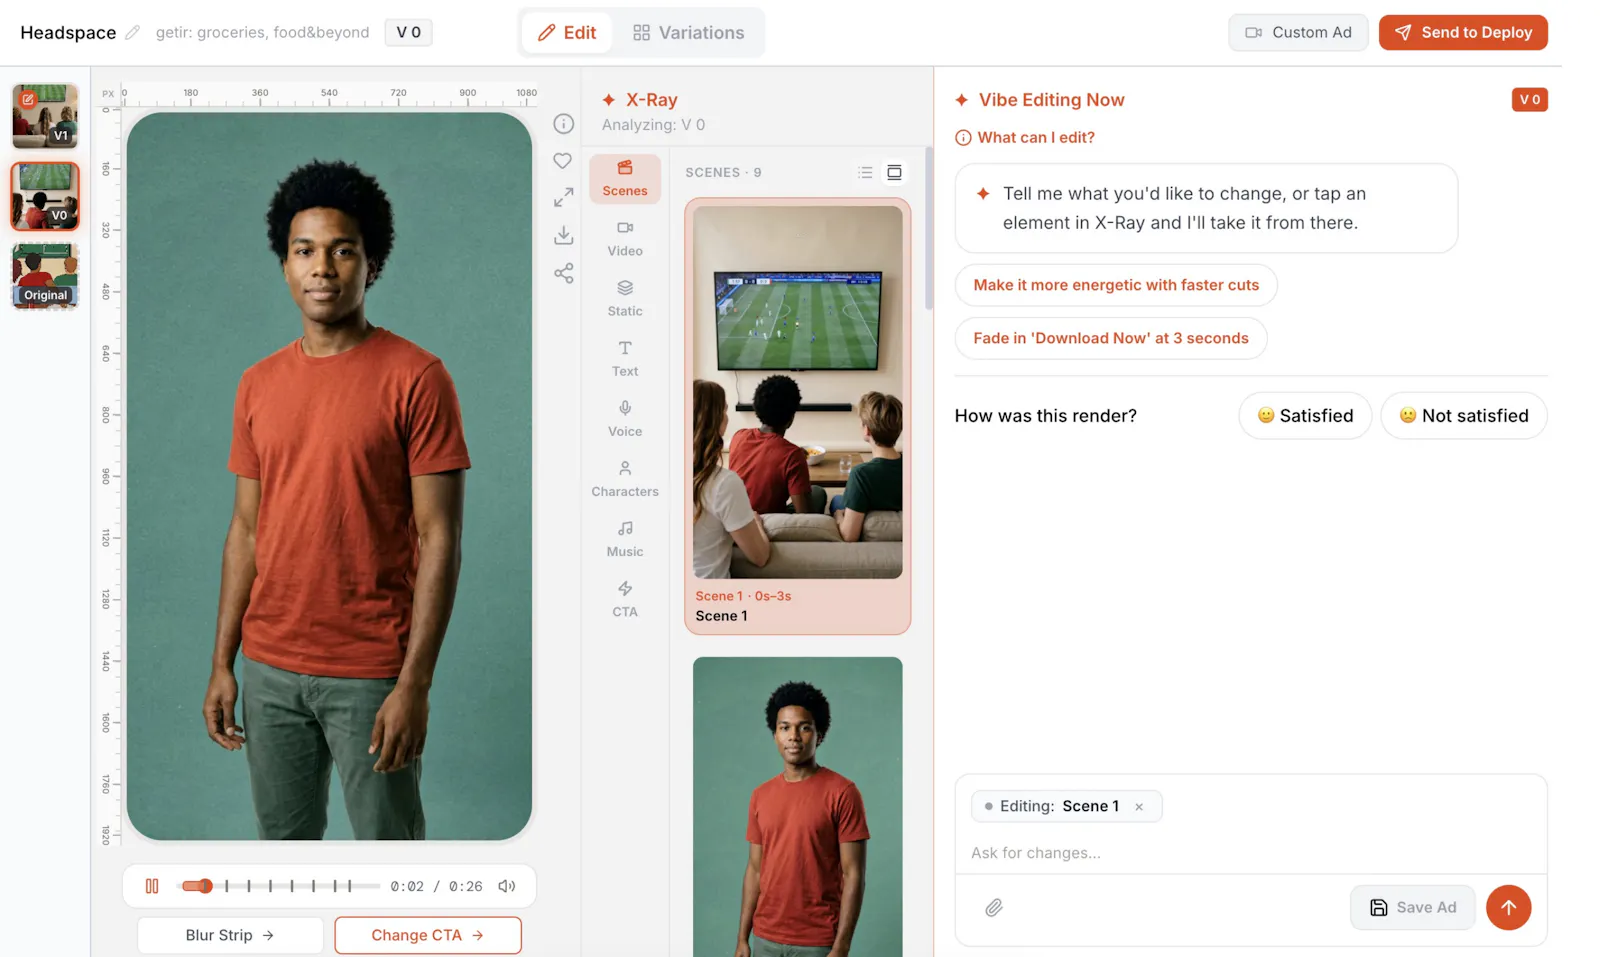
Task: Open the CTA section
Action: [625, 599]
